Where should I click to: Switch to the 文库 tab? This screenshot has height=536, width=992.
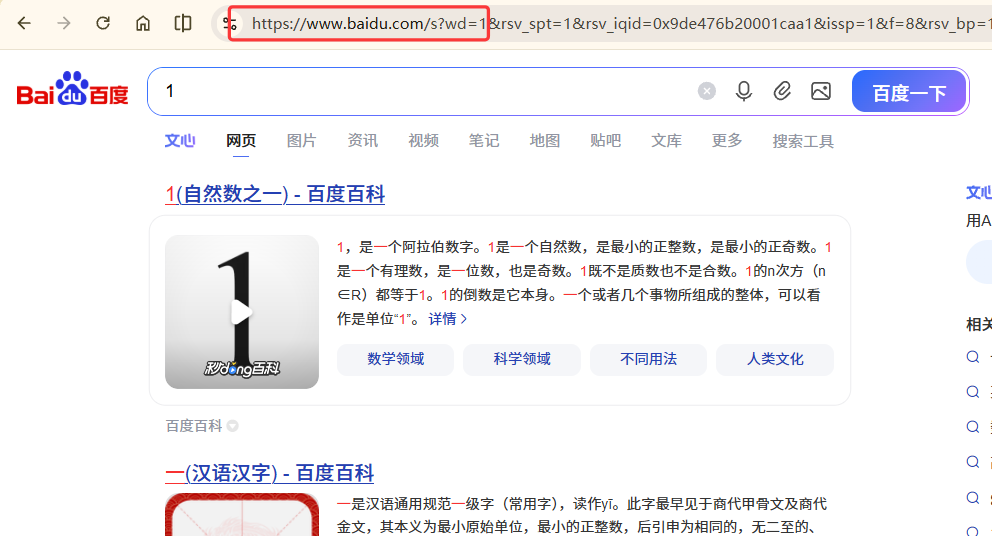tap(666, 140)
